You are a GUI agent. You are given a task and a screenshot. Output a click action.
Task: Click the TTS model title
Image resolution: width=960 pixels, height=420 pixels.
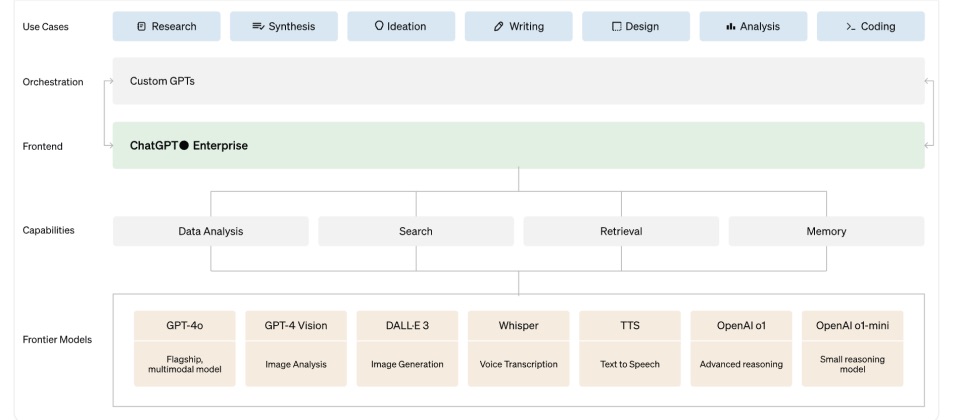click(629, 326)
